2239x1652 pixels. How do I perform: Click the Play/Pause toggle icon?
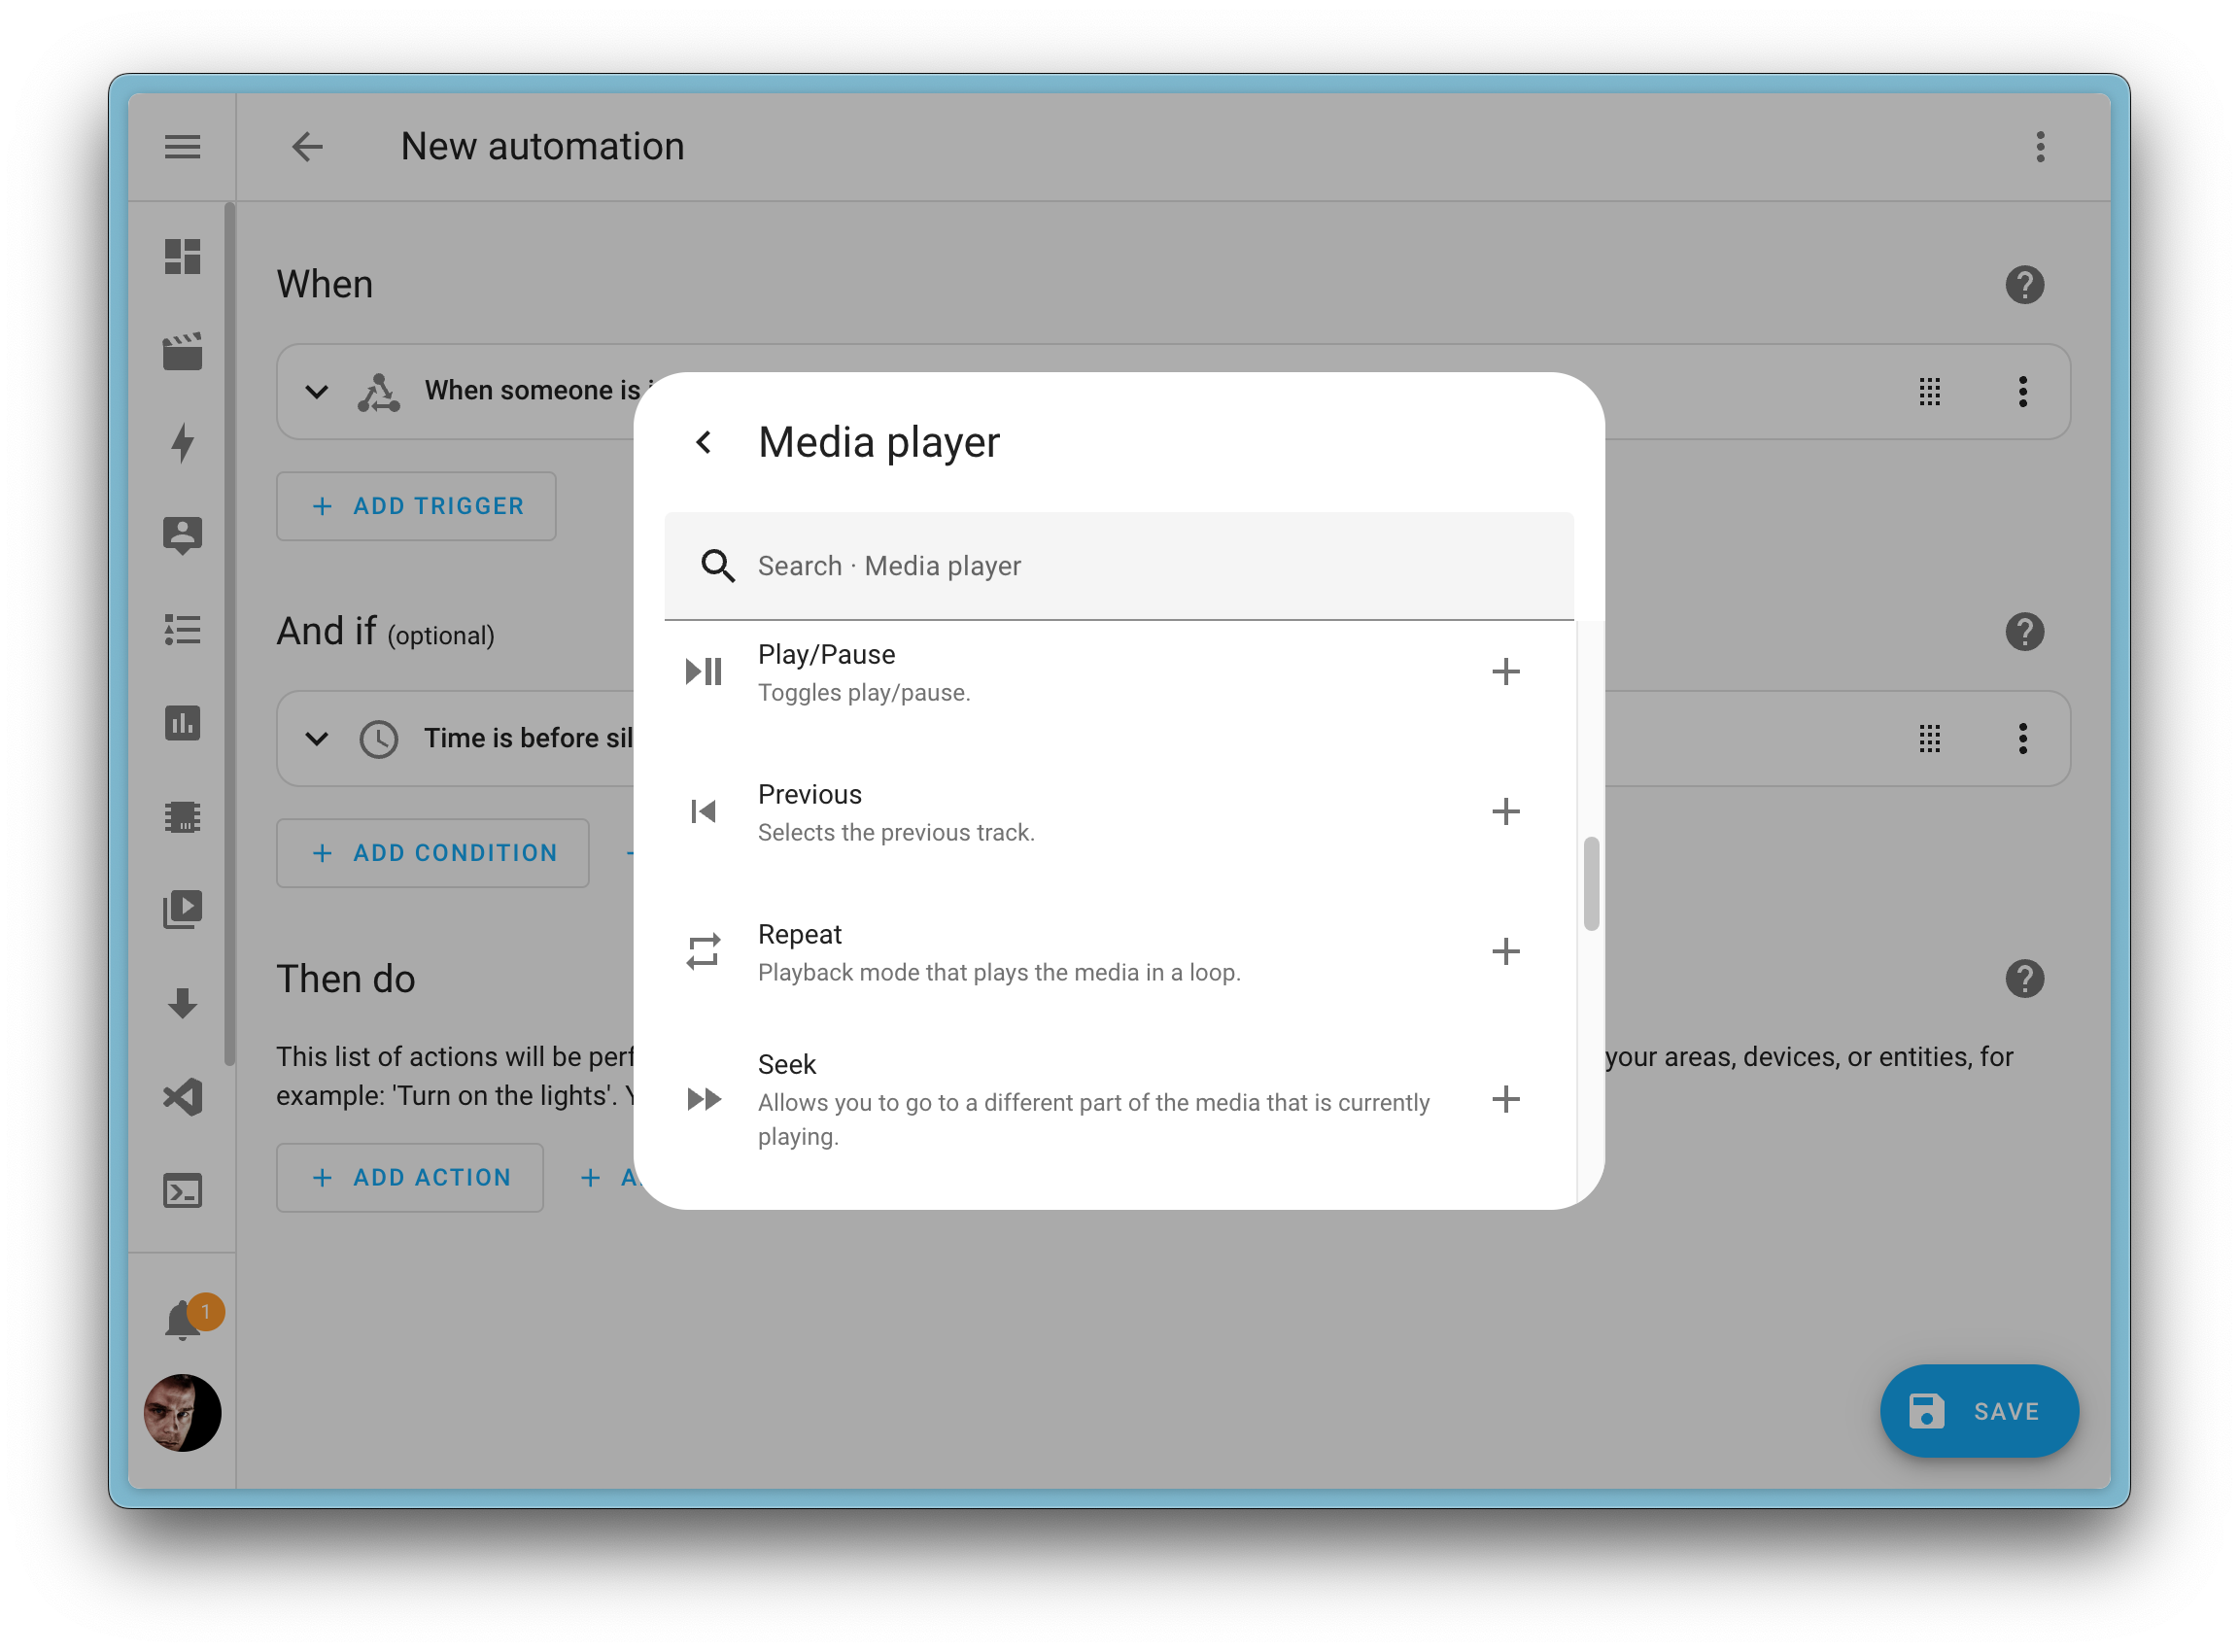pos(704,670)
